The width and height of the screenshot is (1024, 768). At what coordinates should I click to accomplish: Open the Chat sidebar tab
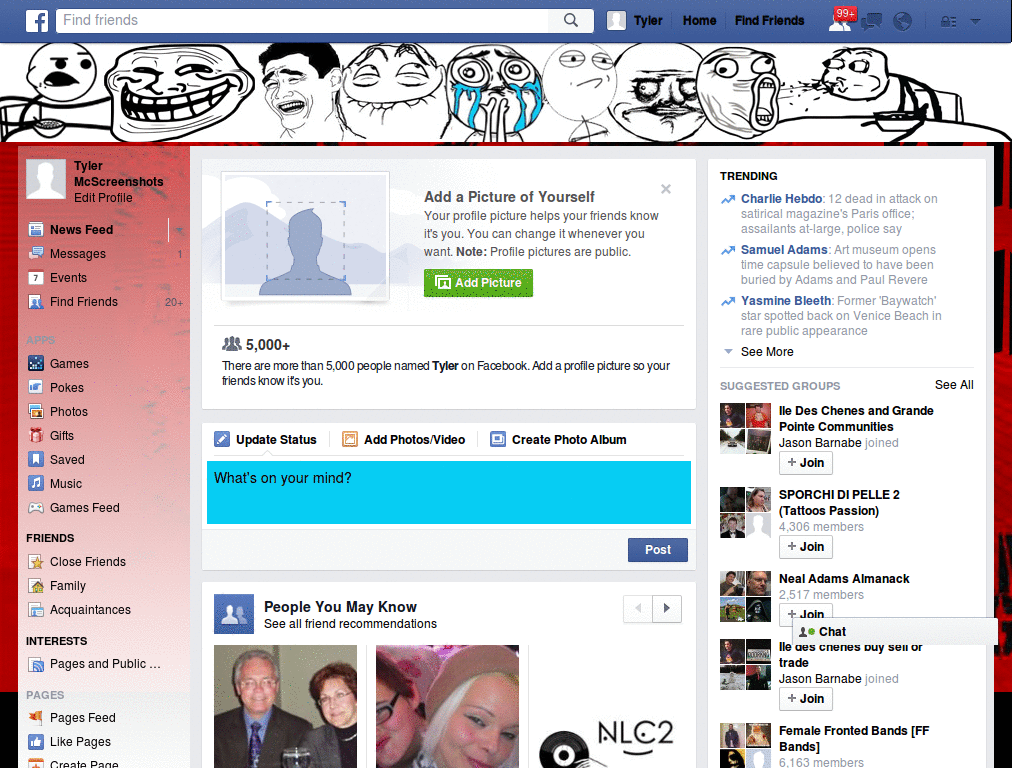click(895, 632)
